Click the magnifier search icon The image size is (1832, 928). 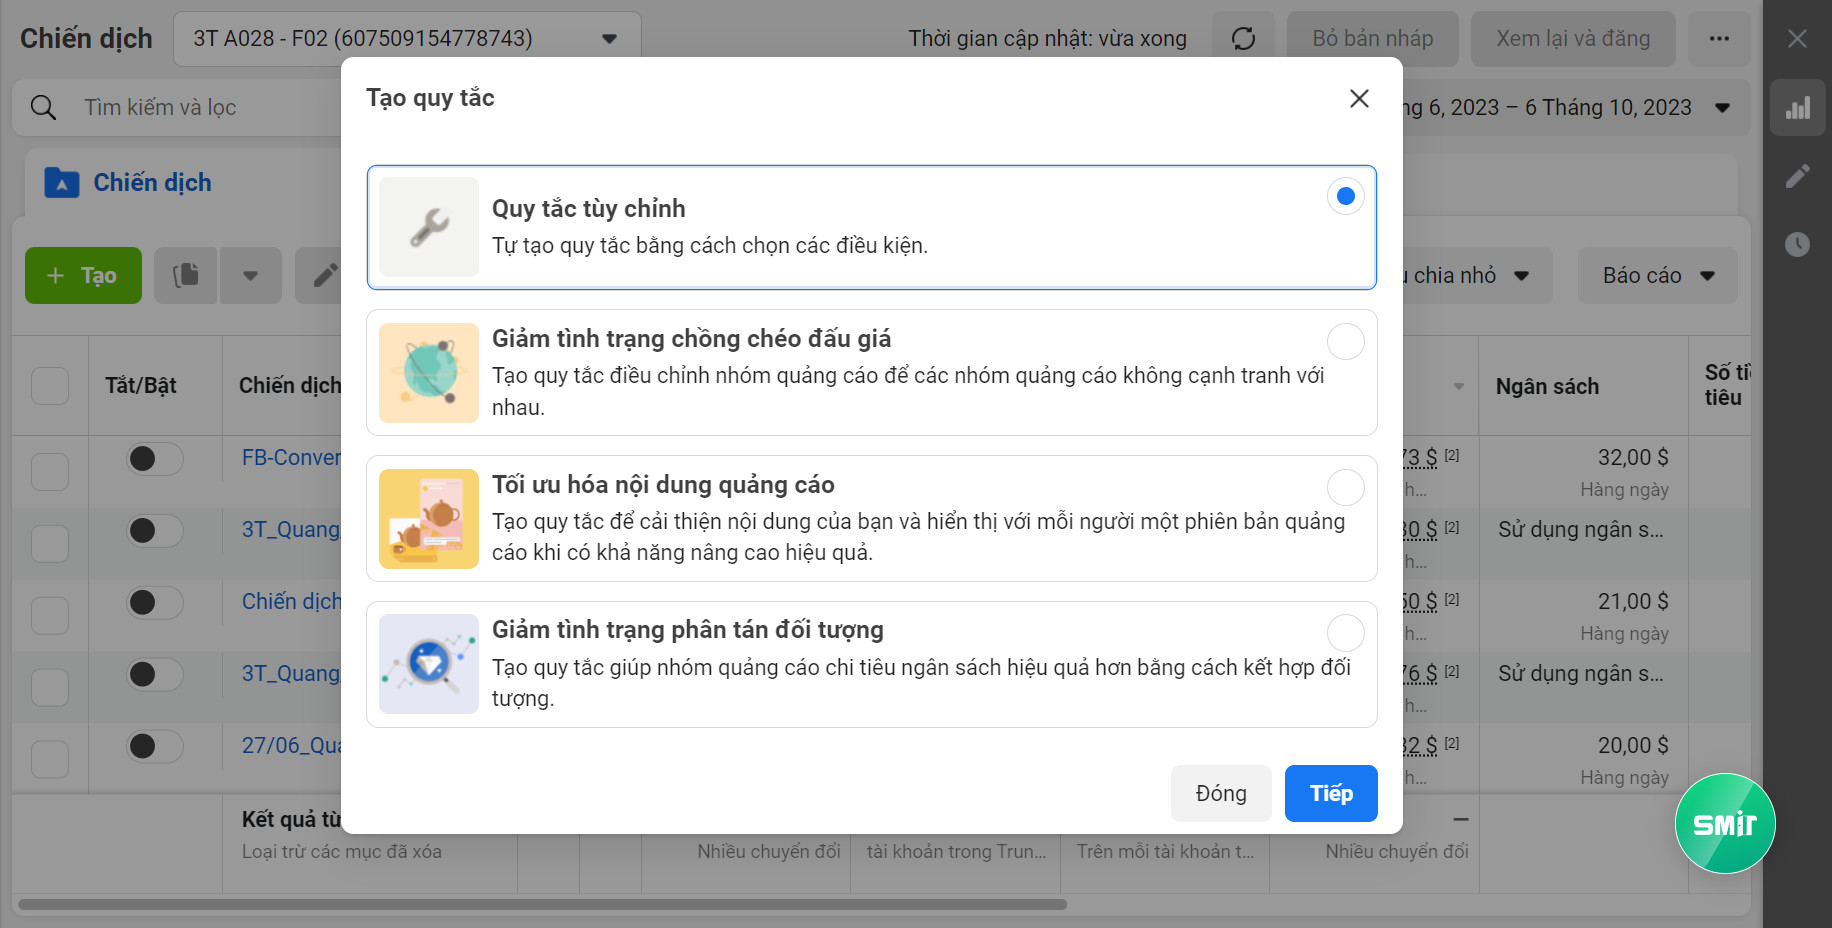tap(43, 107)
